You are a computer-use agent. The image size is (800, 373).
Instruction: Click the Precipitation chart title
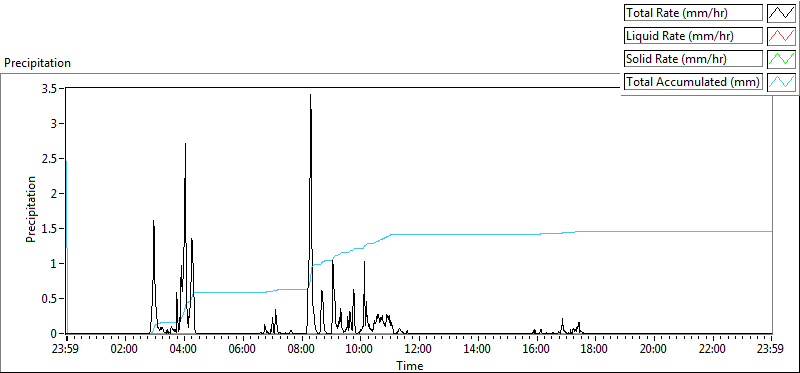click(x=37, y=63)
